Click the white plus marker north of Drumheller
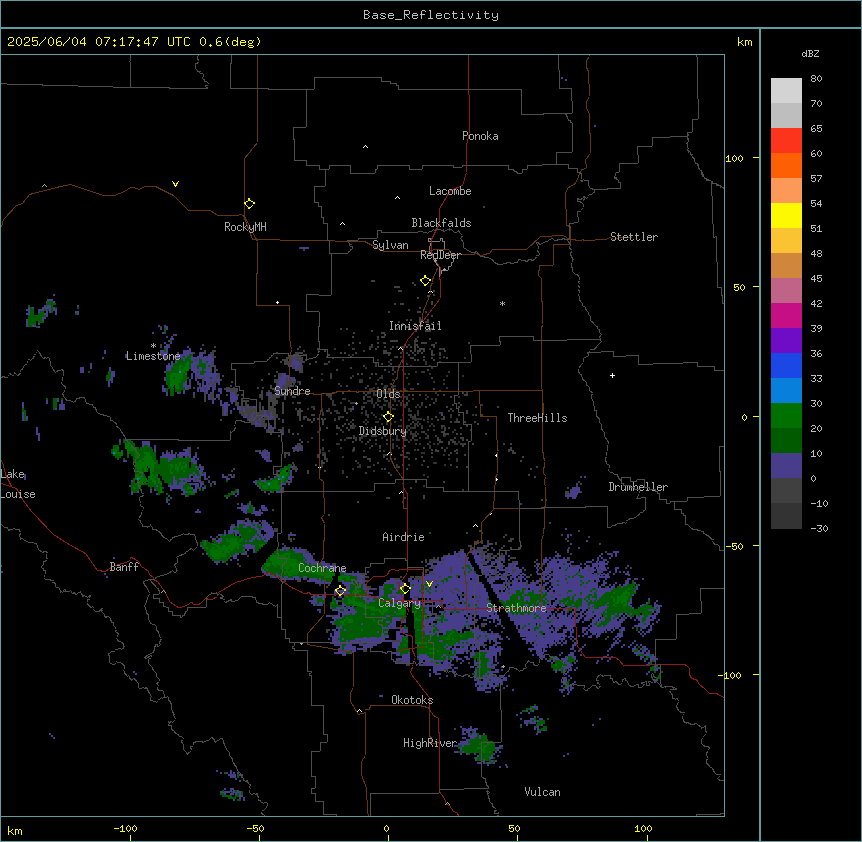The width and height of the screenshot is (862, 842). click(612, 375)
